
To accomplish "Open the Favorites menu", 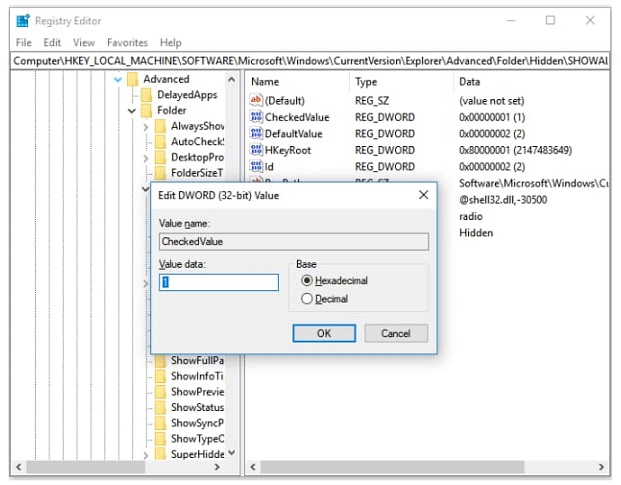I will [x=127, y=42].
